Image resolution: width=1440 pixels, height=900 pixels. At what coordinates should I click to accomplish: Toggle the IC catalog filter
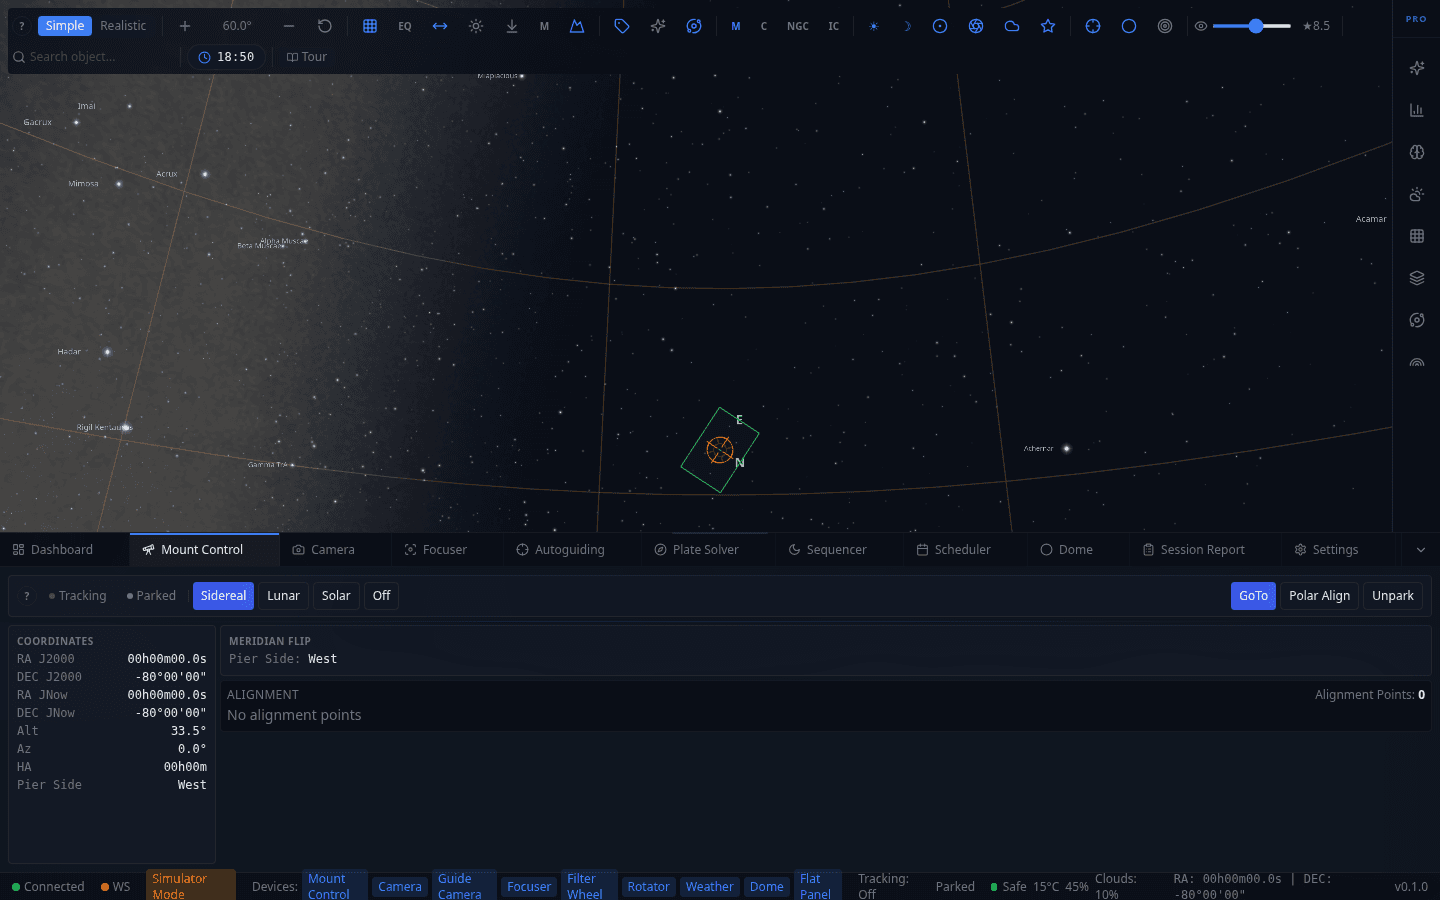click(834, 26)
